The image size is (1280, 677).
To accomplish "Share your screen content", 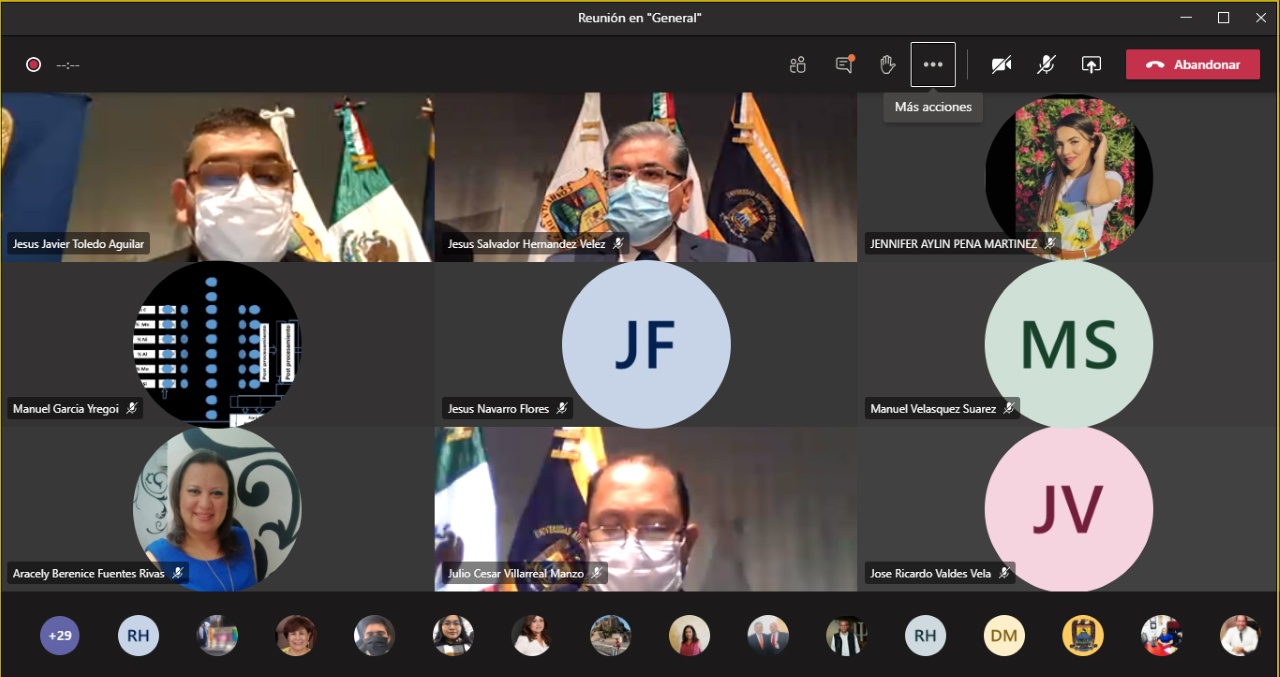I will (x=1091, y=65).
